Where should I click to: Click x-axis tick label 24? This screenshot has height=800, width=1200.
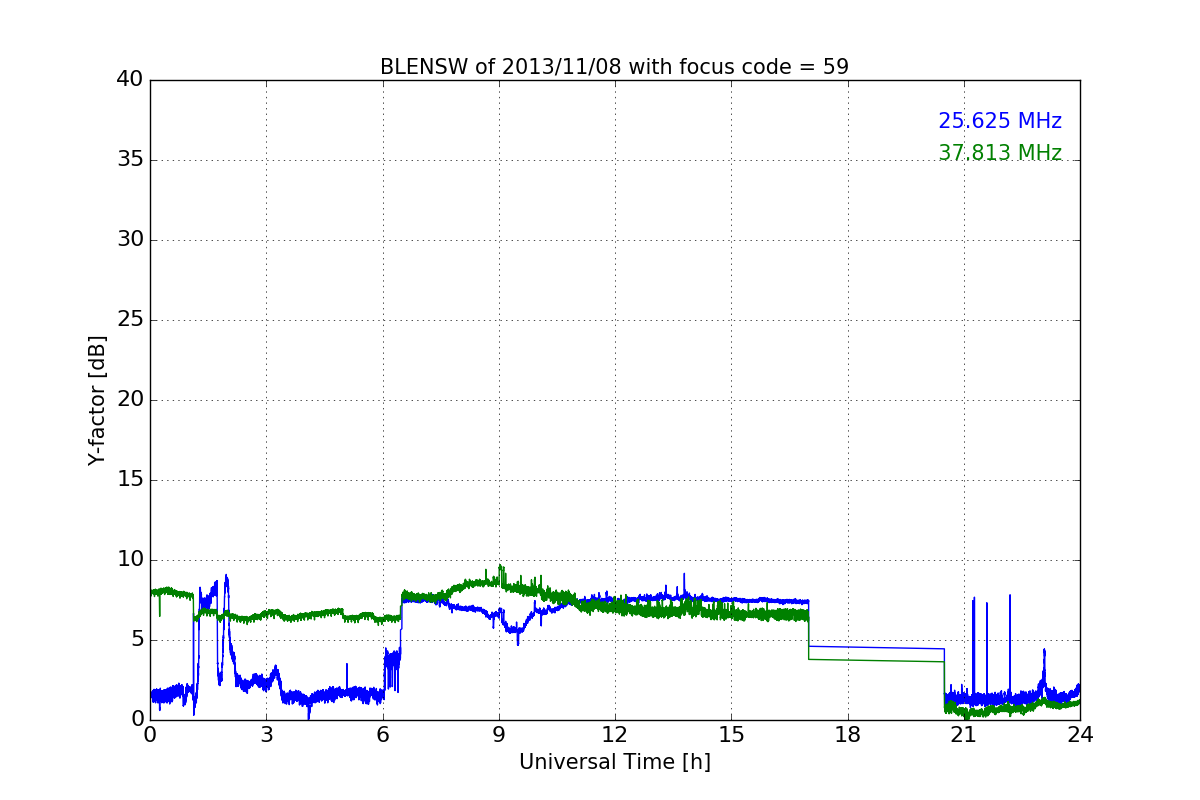click(x=1080, y=734)
